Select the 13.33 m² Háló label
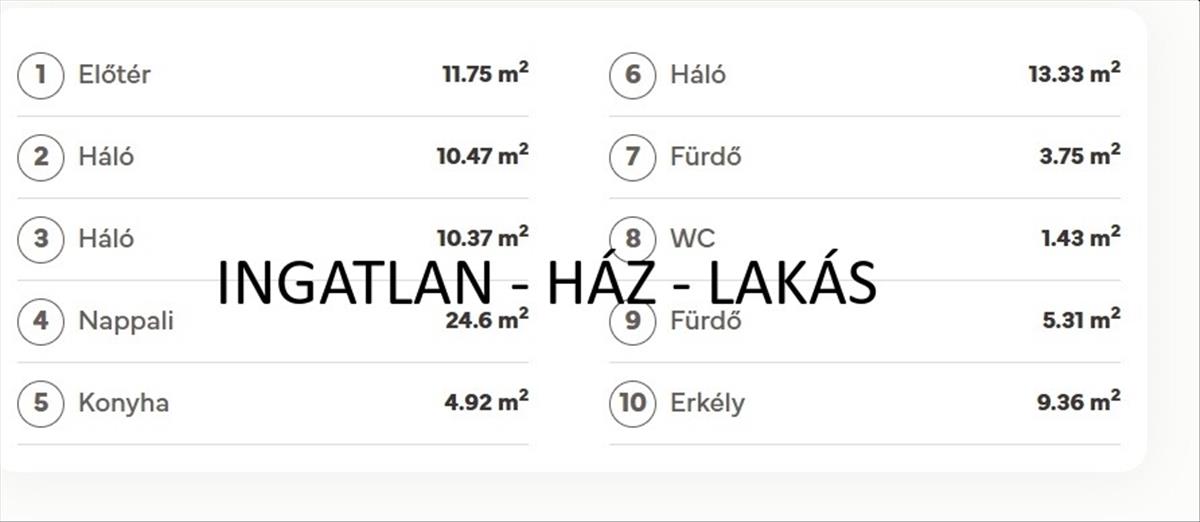 click(698, 75)
